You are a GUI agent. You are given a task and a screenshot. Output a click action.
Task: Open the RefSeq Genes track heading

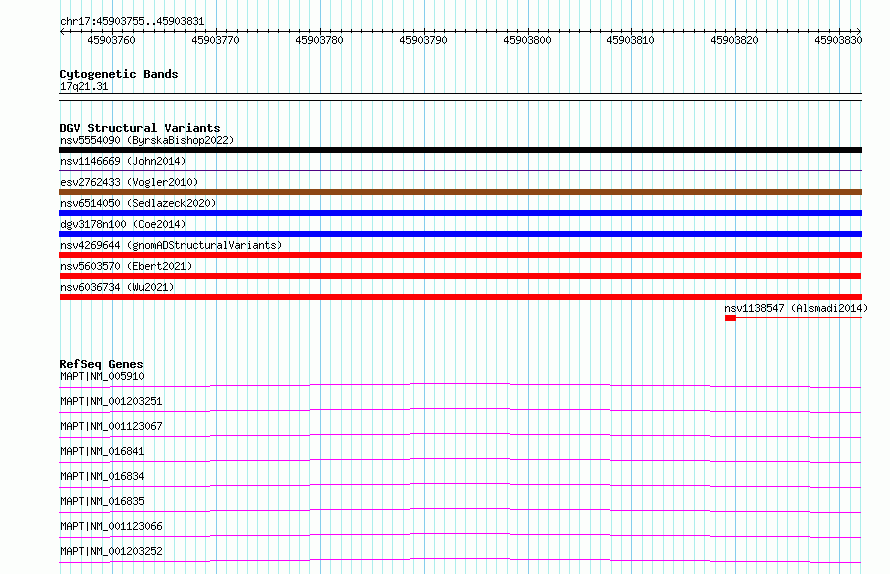101,364
